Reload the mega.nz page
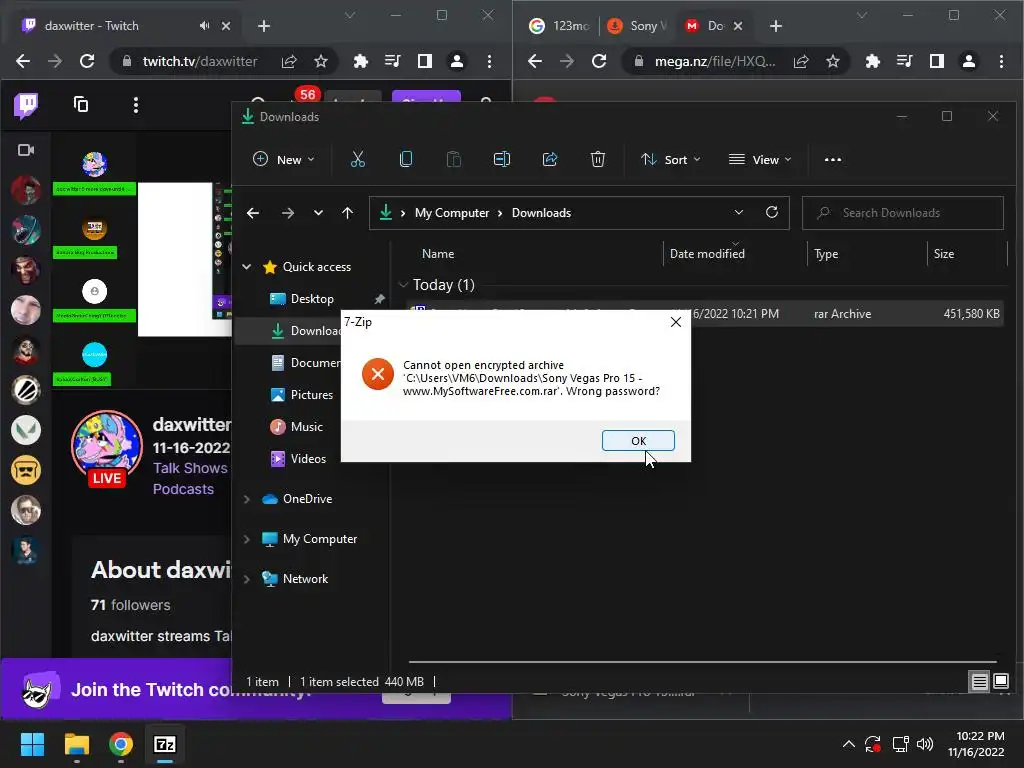Screen dimensions: 1024x768 pos(599,61)
